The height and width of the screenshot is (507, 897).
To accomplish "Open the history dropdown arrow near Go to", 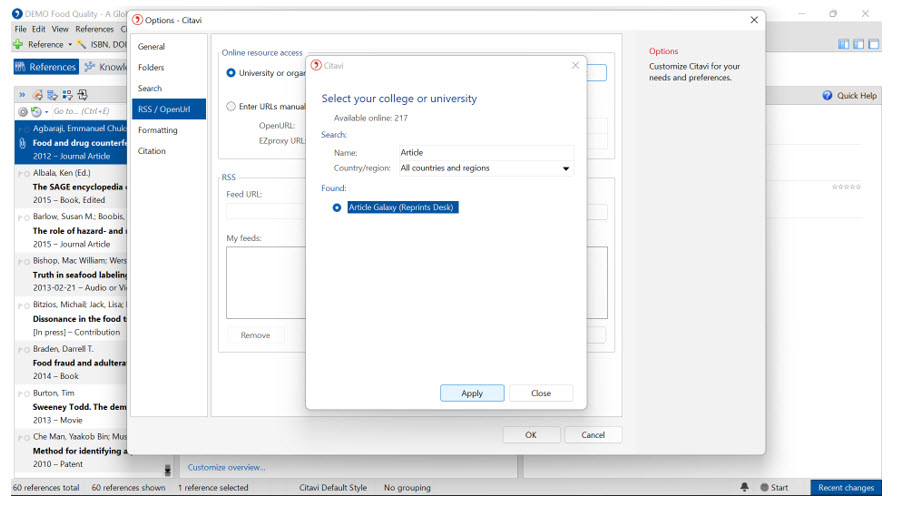I will click(x=46, y=112).
